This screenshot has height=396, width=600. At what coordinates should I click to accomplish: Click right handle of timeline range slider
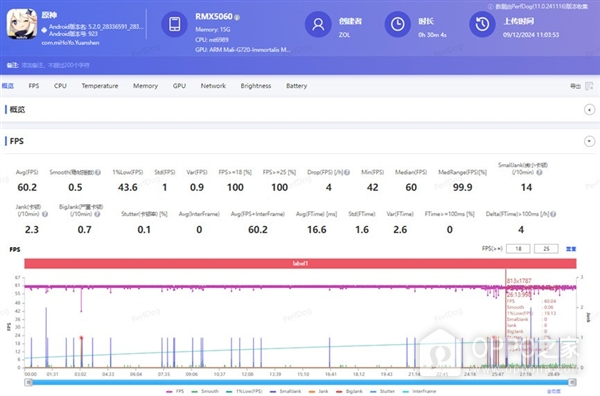coord(572,382)
